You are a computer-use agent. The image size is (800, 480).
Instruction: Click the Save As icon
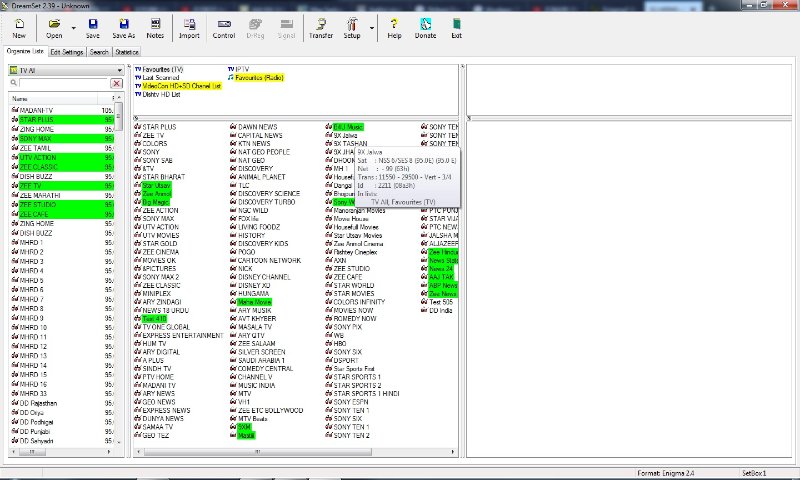click(x=123, y=28)
